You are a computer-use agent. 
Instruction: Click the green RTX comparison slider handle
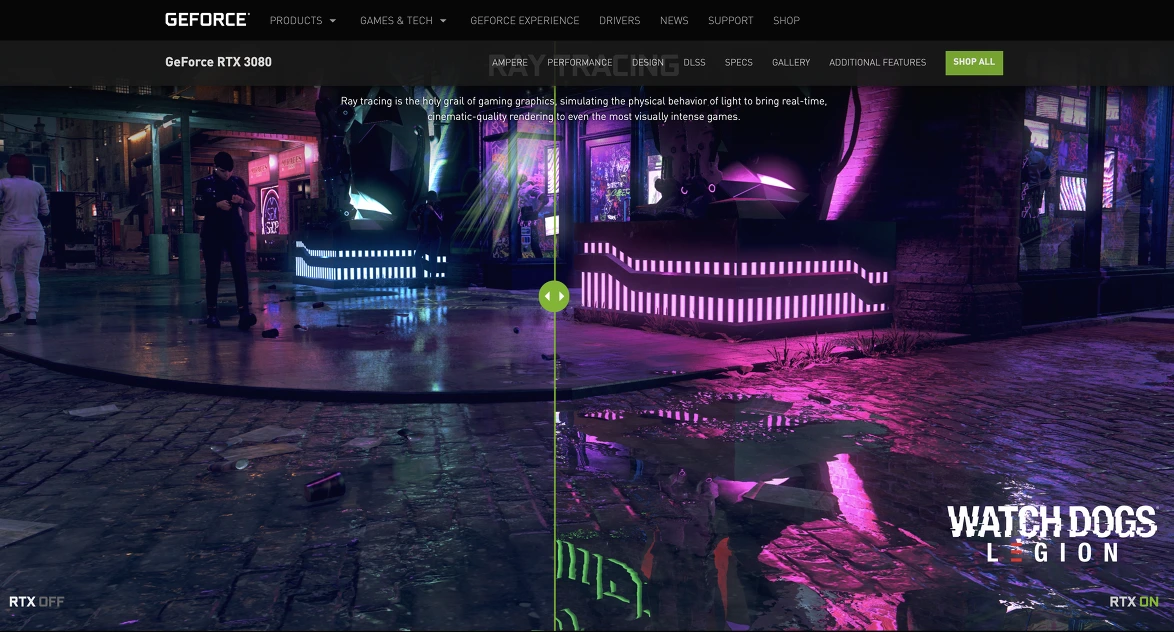coord(554,297)
